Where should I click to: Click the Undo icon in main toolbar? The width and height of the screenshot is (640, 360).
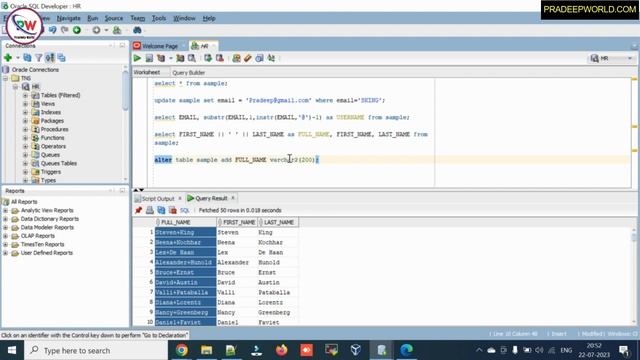click(x=53, y=30)
